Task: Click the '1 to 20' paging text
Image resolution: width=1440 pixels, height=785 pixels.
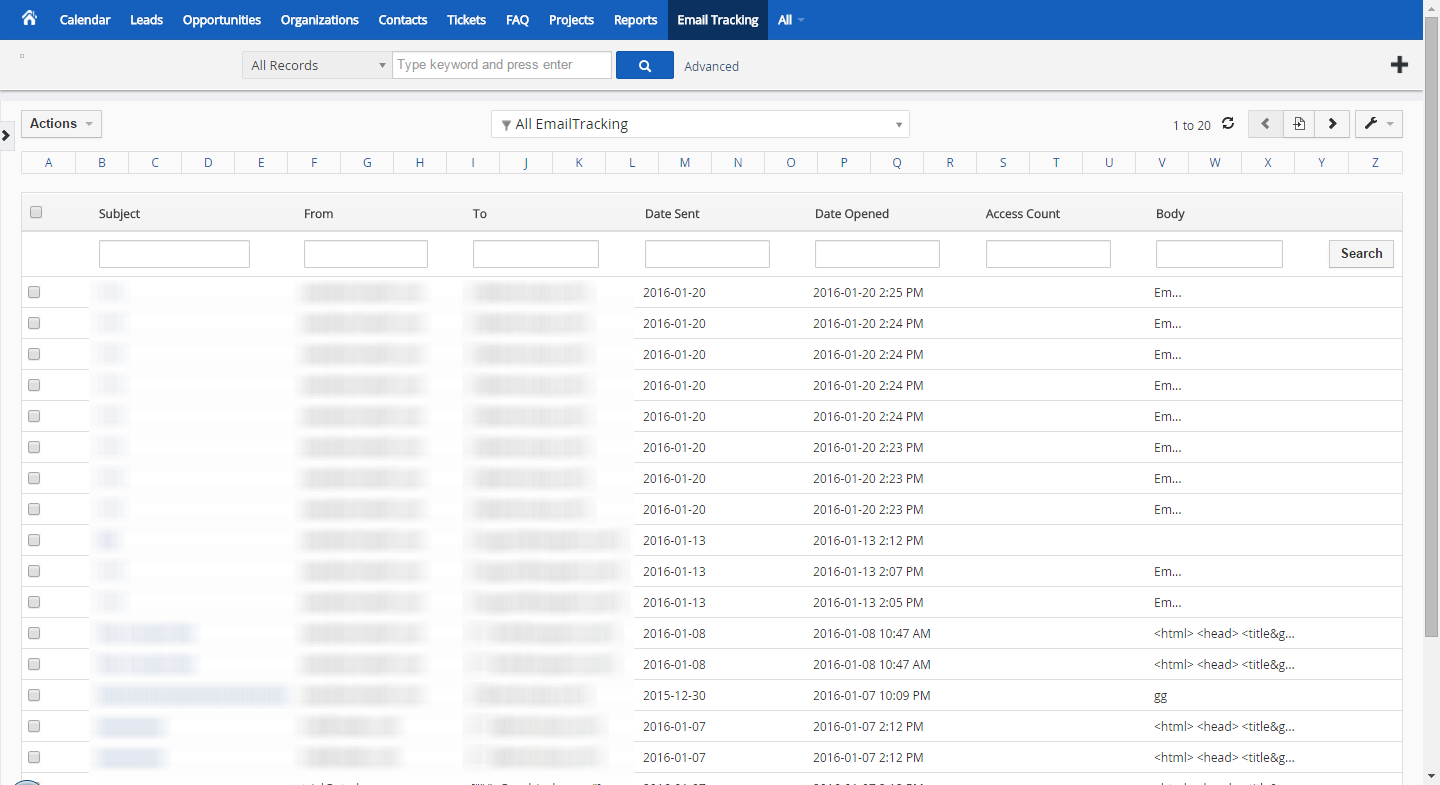Action: click(1192, 125)
